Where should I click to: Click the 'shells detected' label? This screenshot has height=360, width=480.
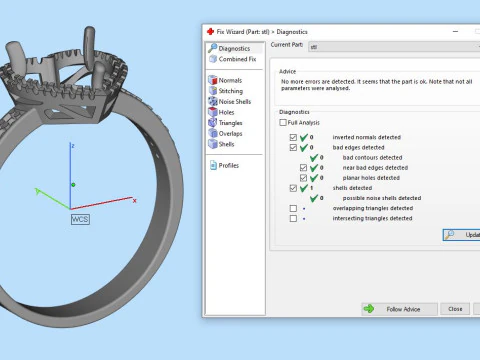[352, 188]
